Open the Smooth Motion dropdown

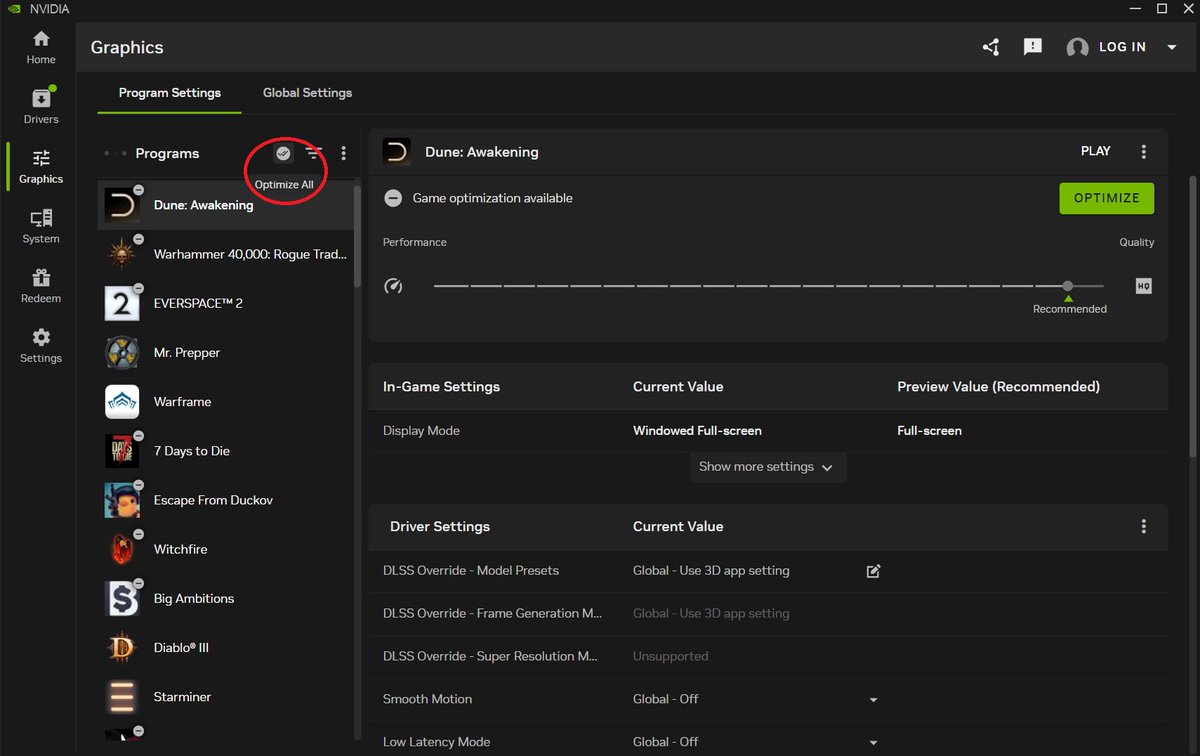873,700
